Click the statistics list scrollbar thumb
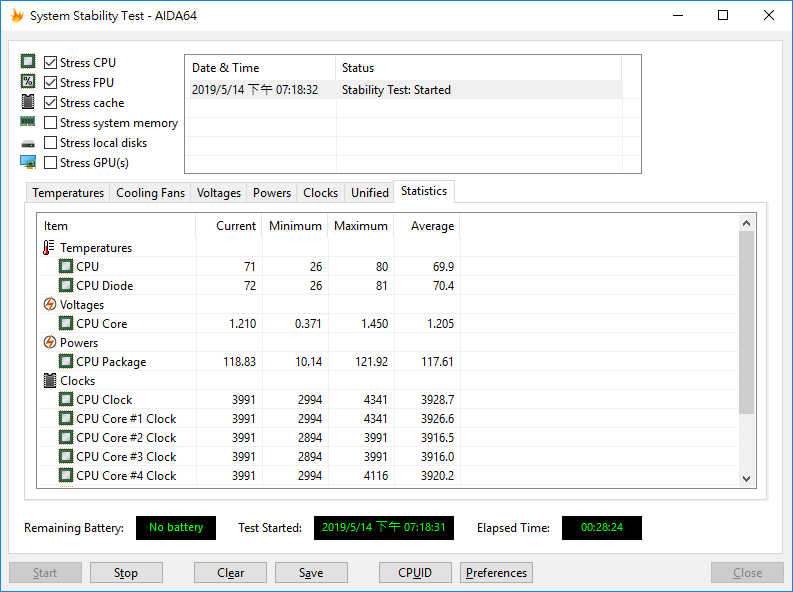This screenshot has width=793, height=592. tap(746, 323)
